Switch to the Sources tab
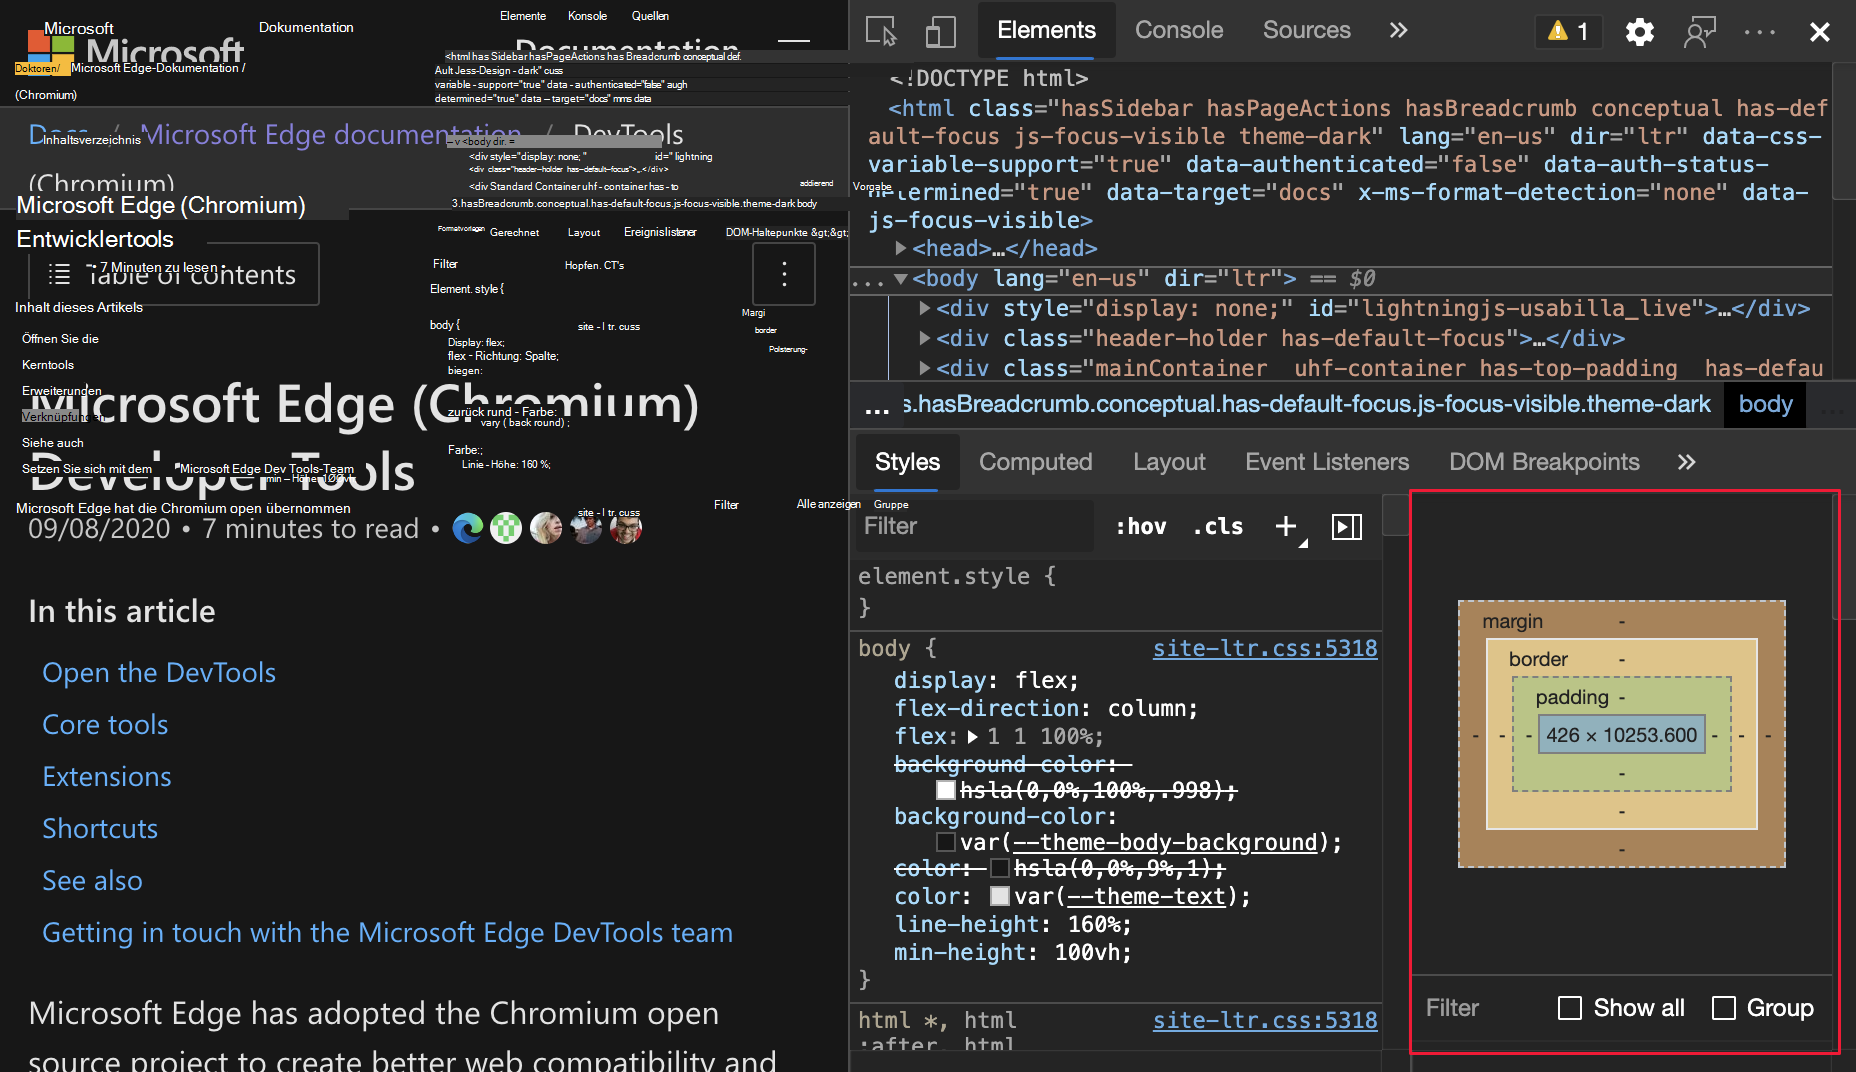 click(1307, 30)
